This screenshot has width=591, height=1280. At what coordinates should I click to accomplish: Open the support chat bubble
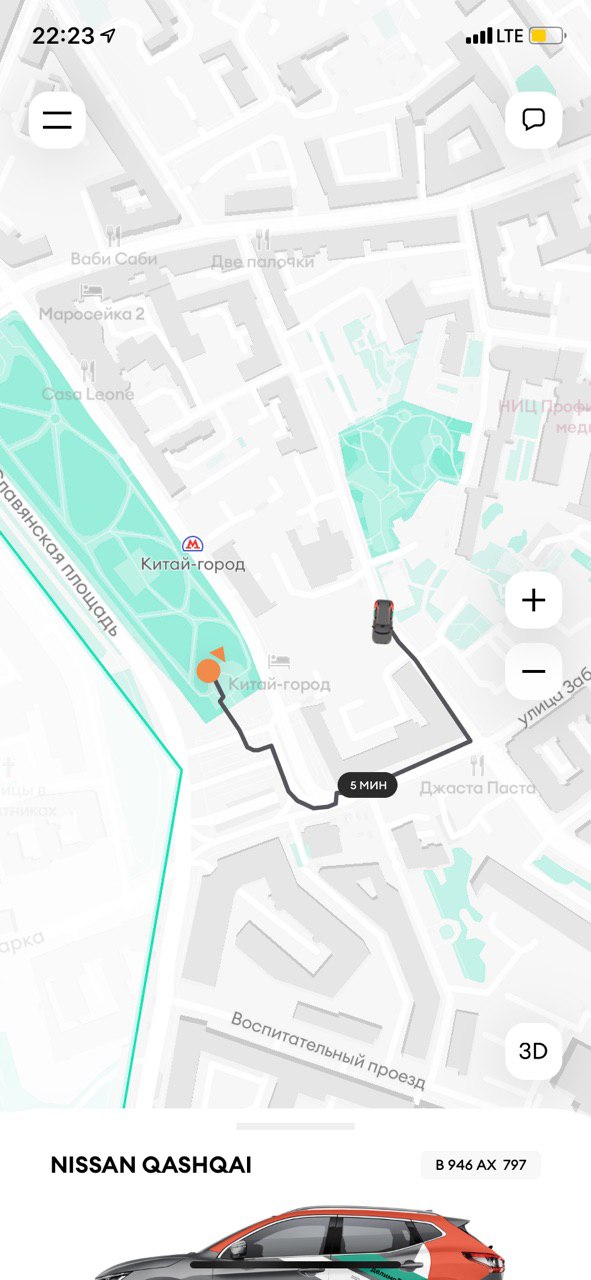tap(533, 120)
